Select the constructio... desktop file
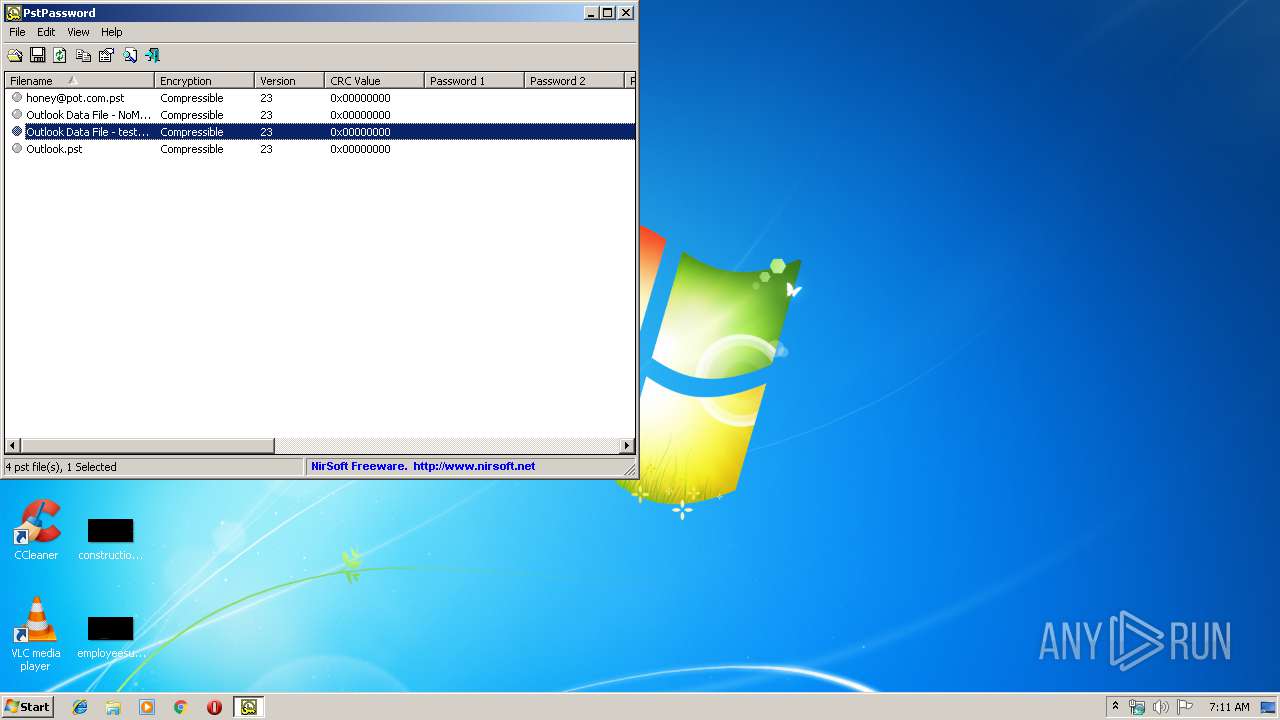Image resolution: width=1280 pixels, height=720 pixels. [110, 538]
